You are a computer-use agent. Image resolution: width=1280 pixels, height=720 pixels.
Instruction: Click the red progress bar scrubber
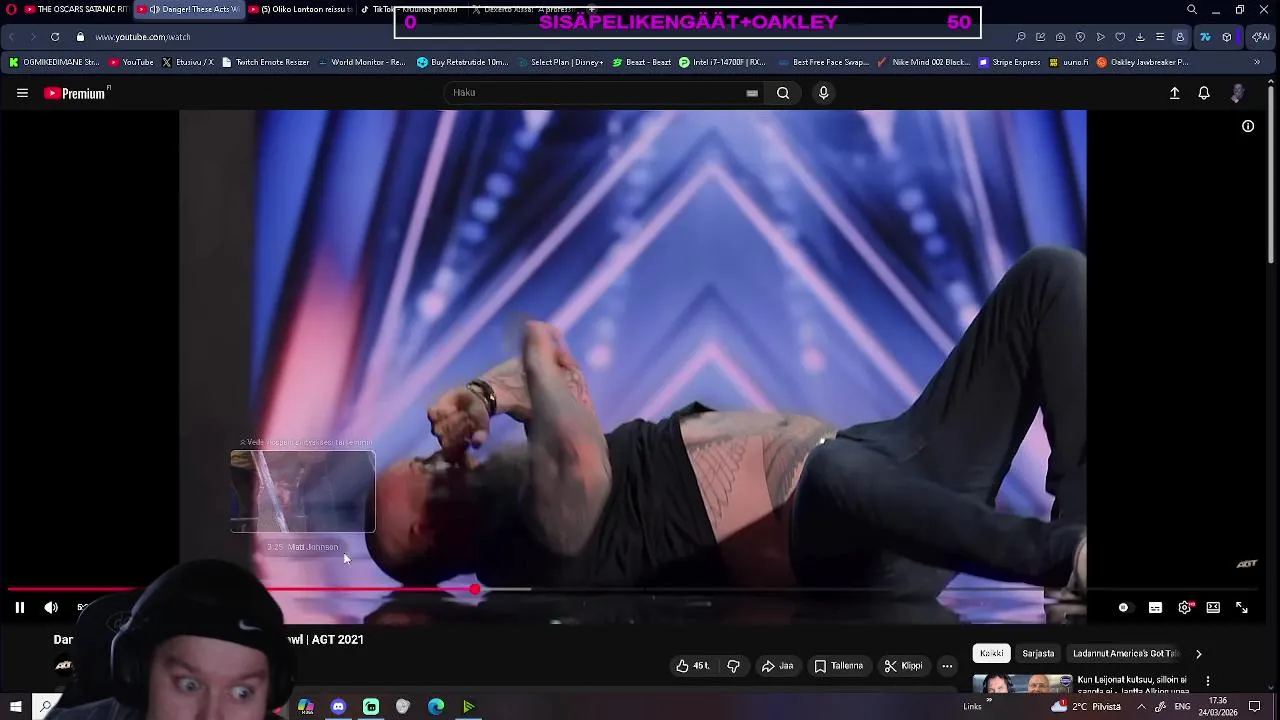[x=474, y=590]
